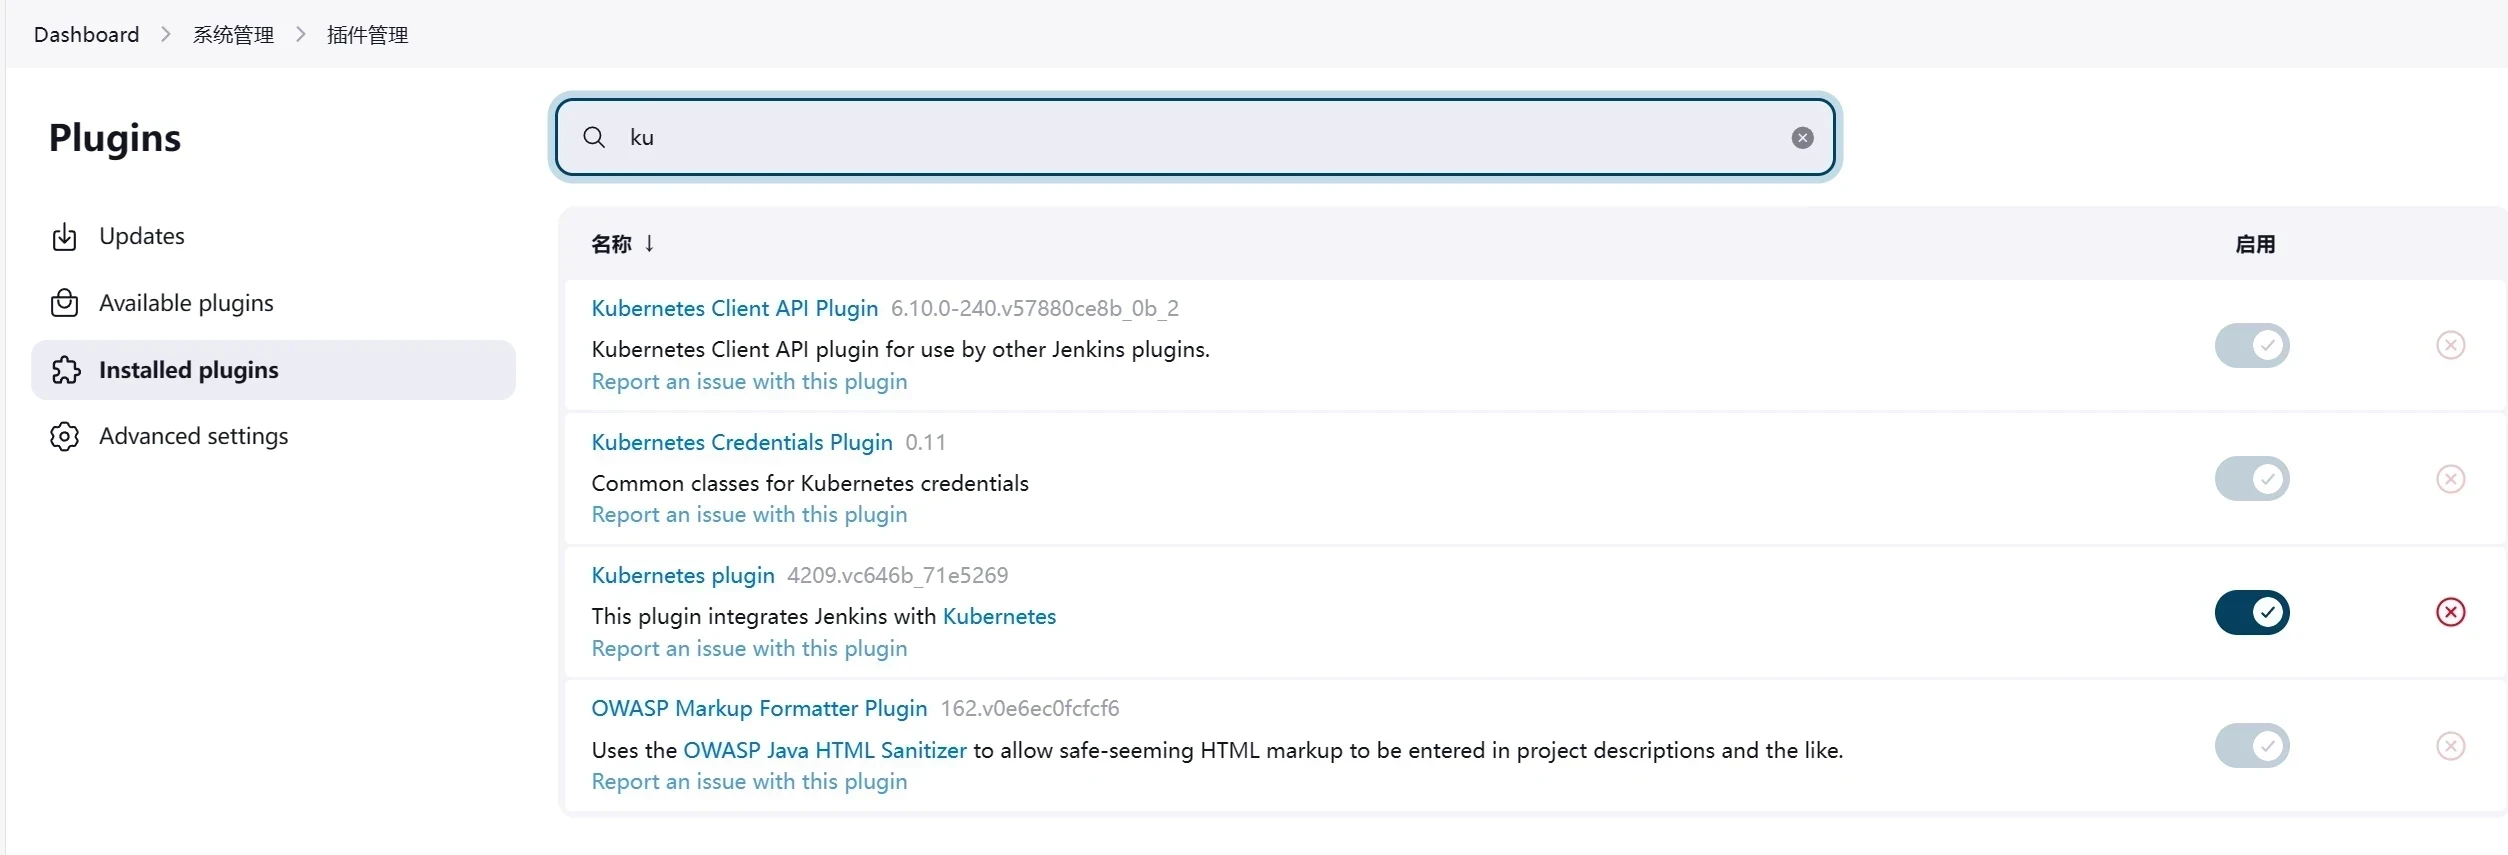The image size is (2508, 855).
Task: Open the Kubernetes Credentials Plugin link
Action: coord(741,442)
